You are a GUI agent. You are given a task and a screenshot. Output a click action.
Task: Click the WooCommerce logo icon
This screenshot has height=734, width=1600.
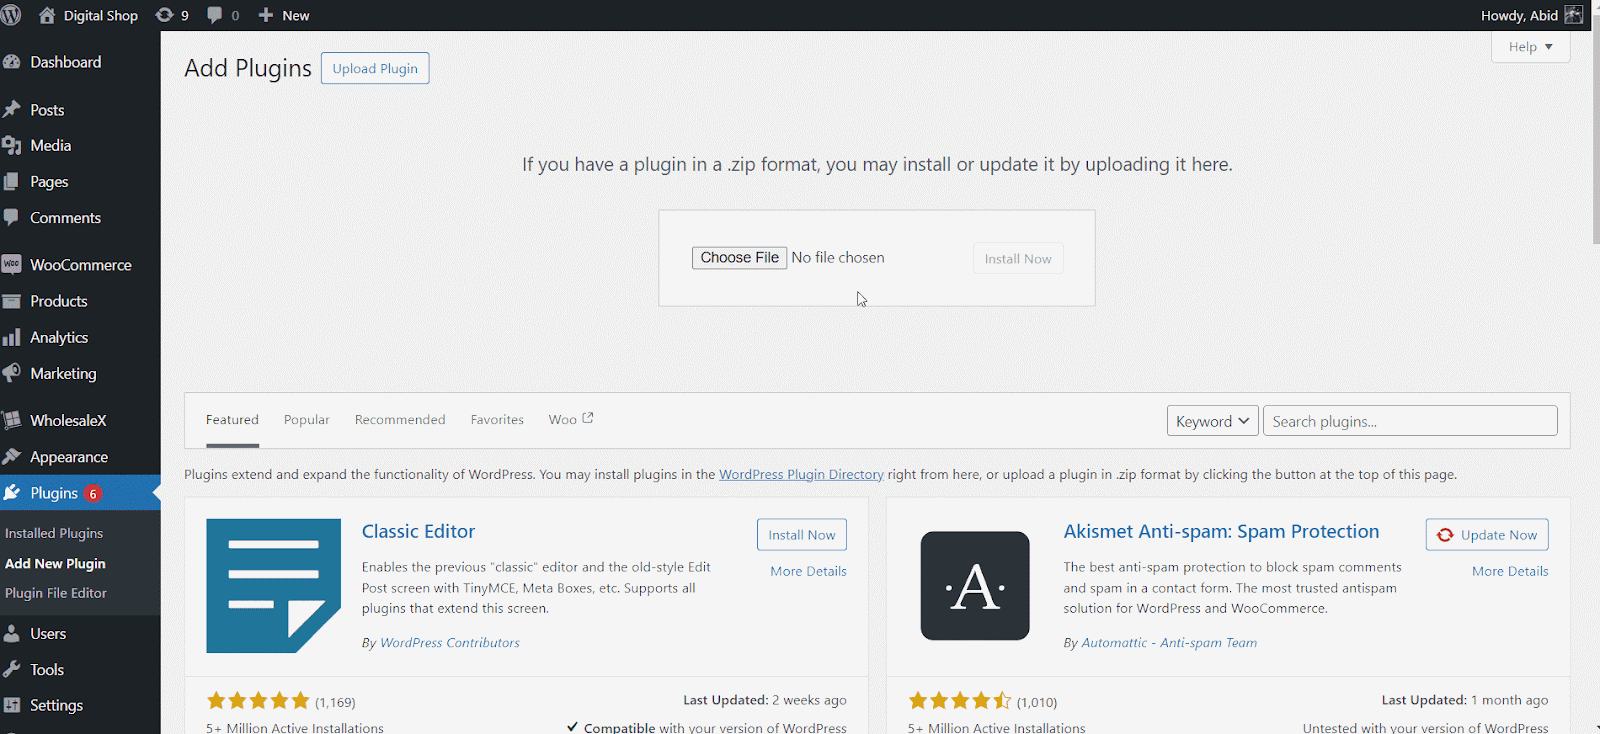pyautogui.click(x=12, y=265)
